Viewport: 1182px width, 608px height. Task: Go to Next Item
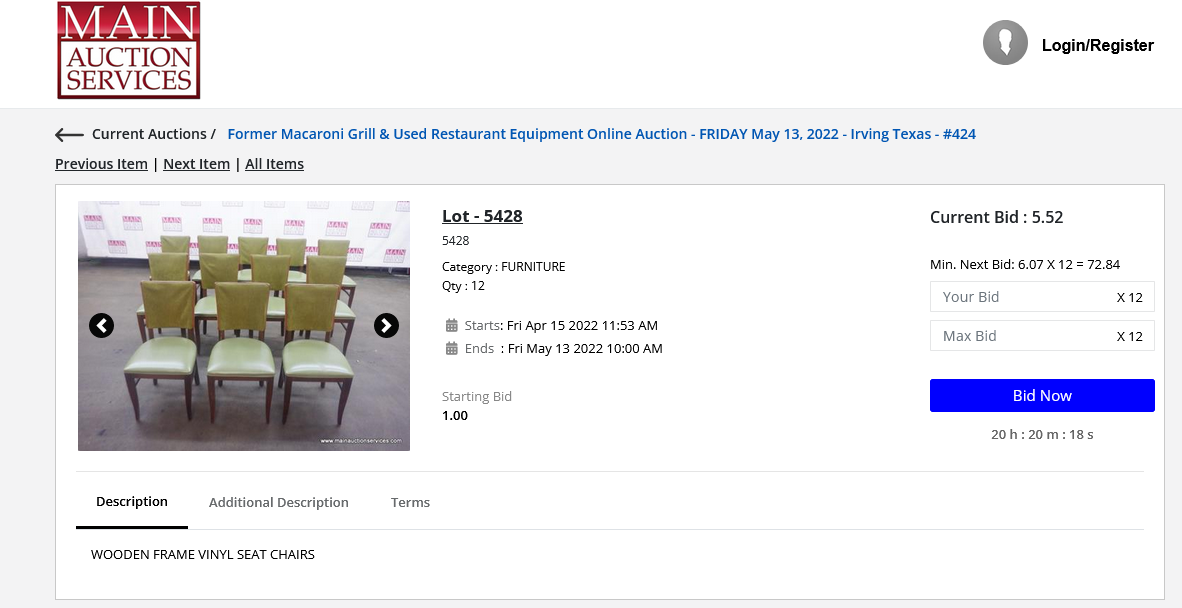pos(196,163)
